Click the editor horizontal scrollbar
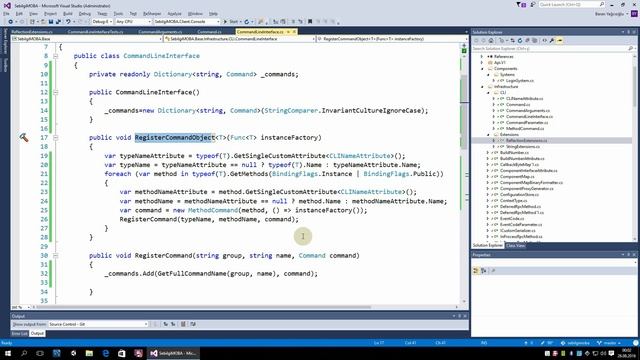The image size is (640, 360). click(x=245, y=307)
